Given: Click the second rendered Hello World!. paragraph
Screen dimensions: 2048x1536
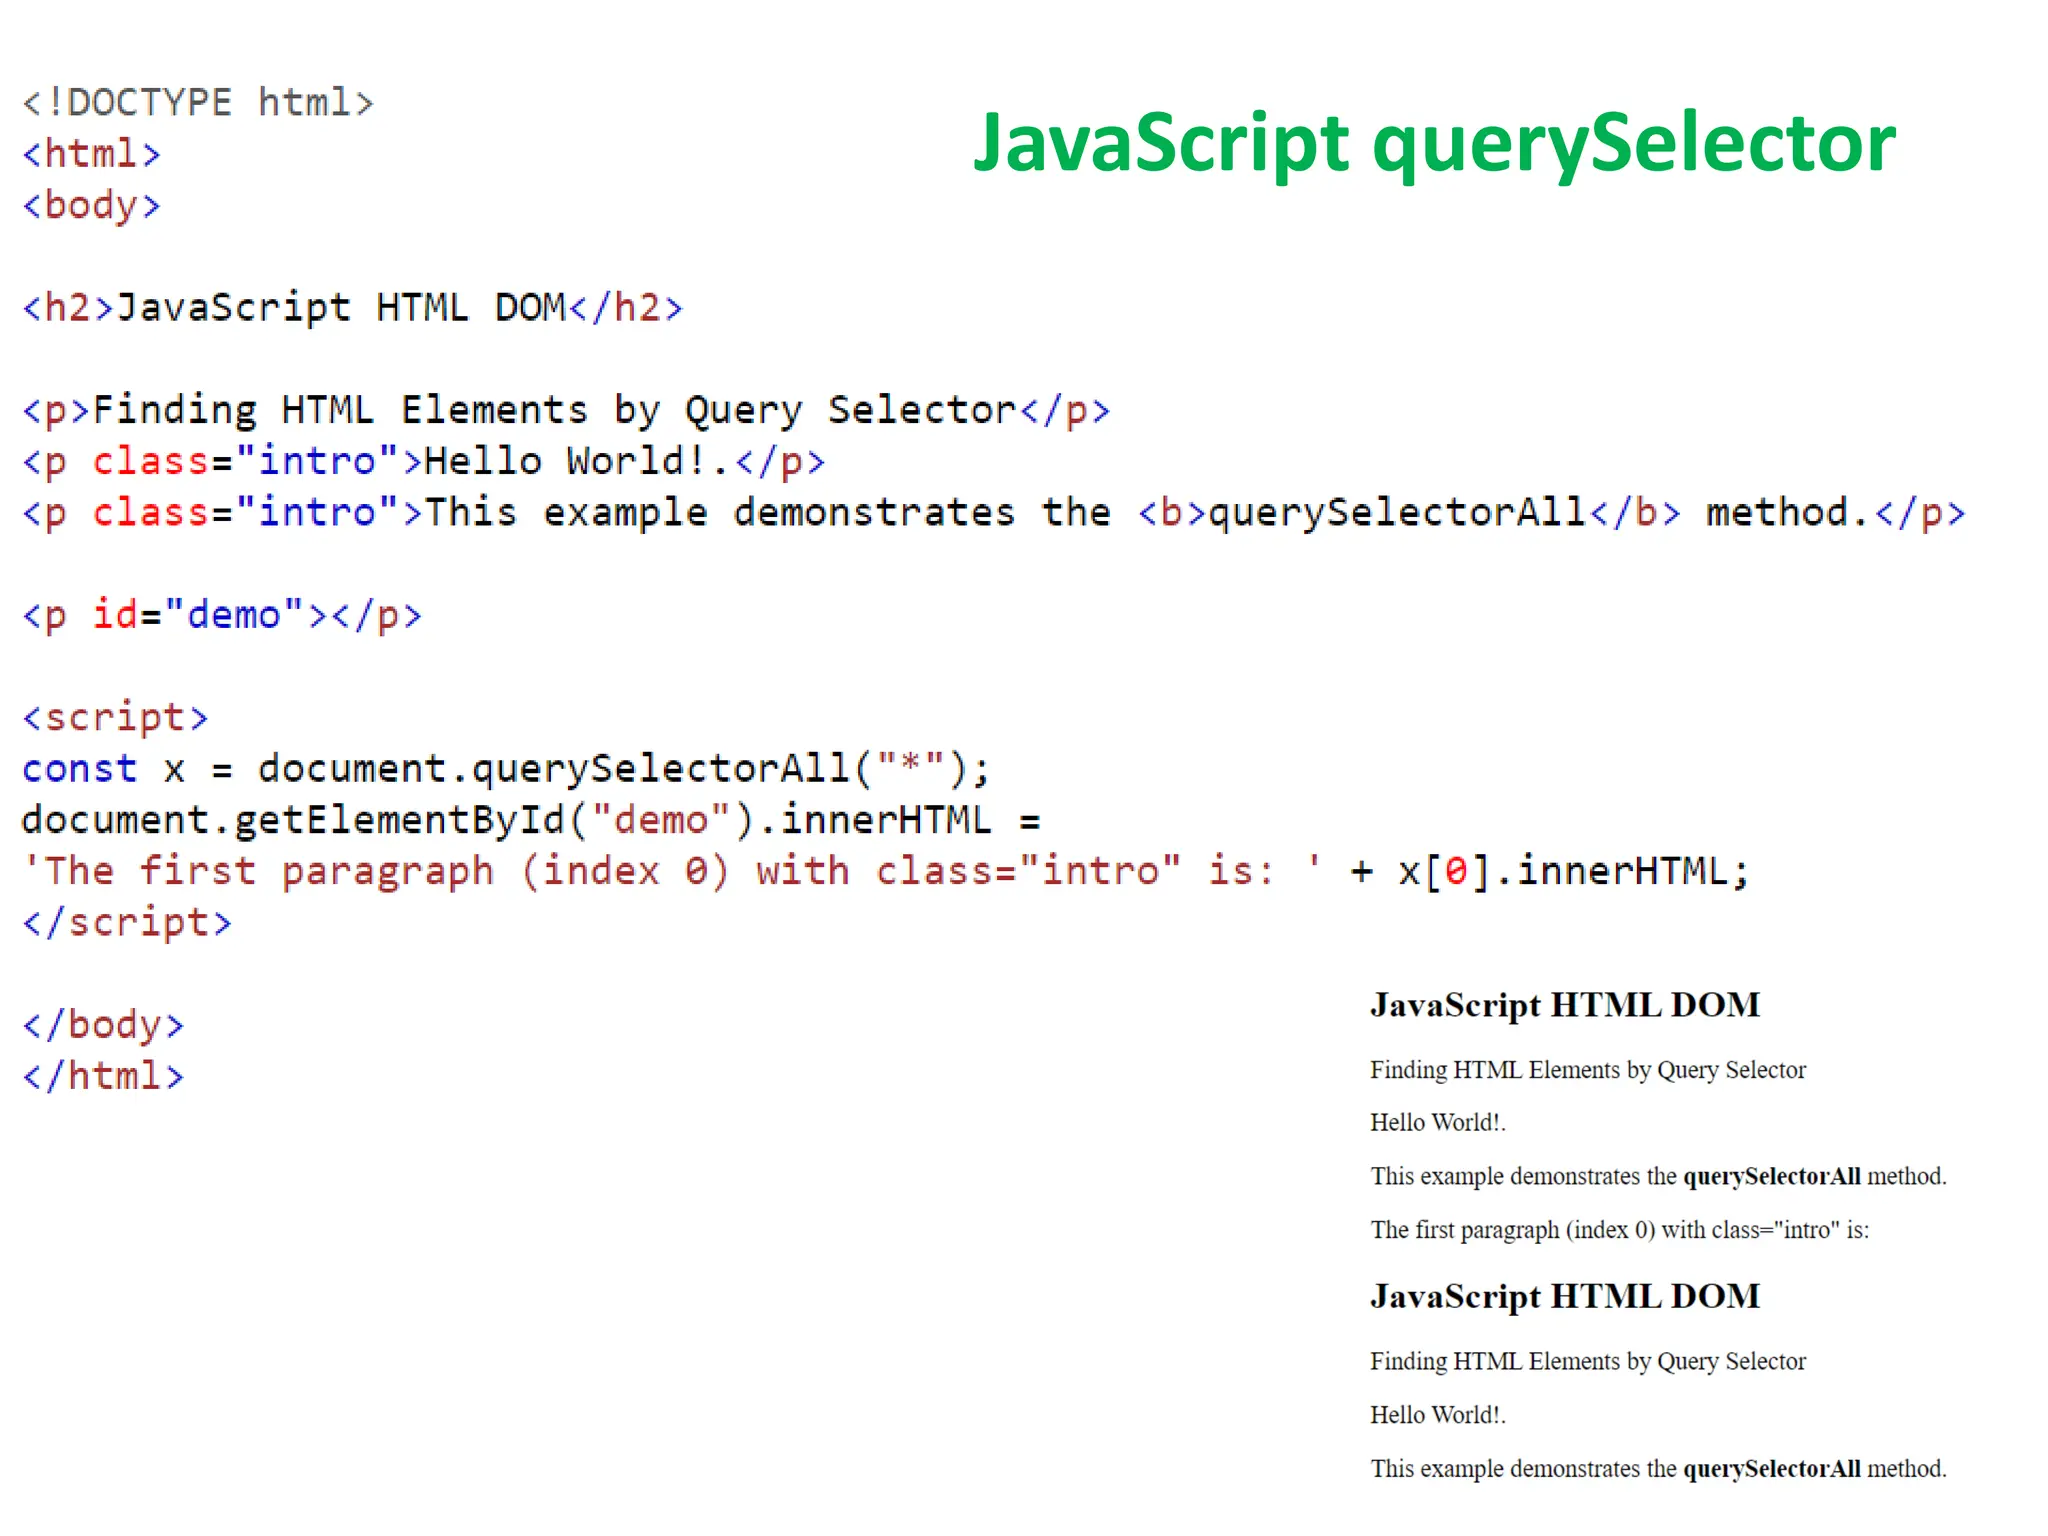Looking at the screenshot, I should [x=1438, y=1415].
